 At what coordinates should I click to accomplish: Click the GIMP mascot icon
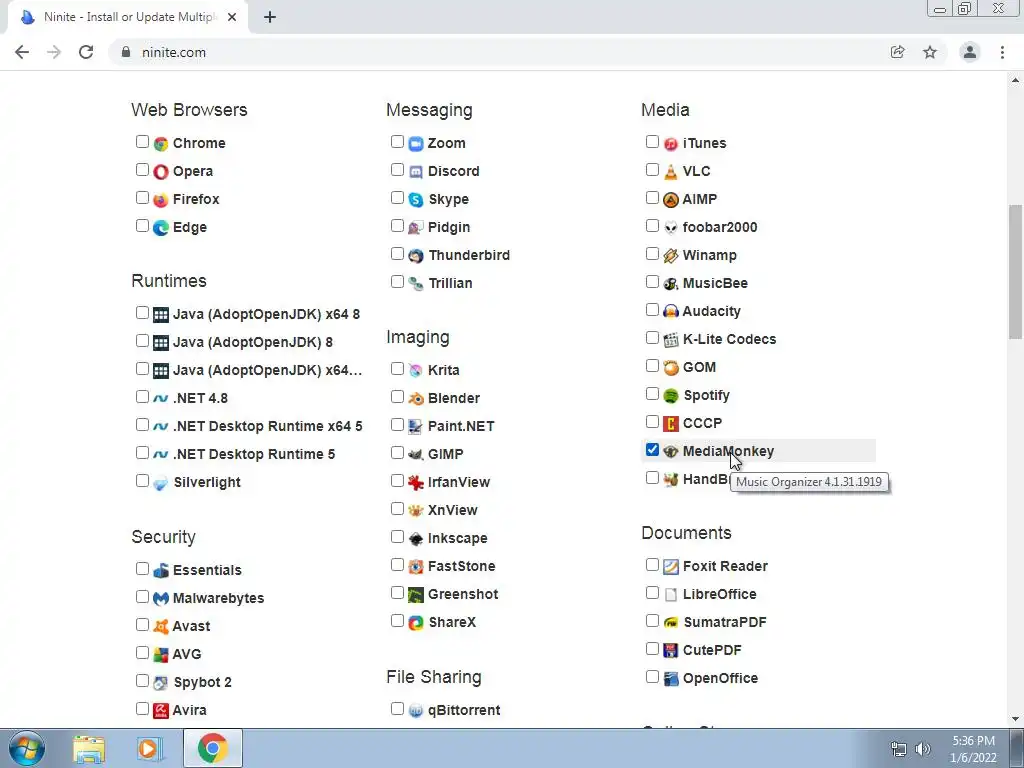pyautogui.click(x=416, y=455)
